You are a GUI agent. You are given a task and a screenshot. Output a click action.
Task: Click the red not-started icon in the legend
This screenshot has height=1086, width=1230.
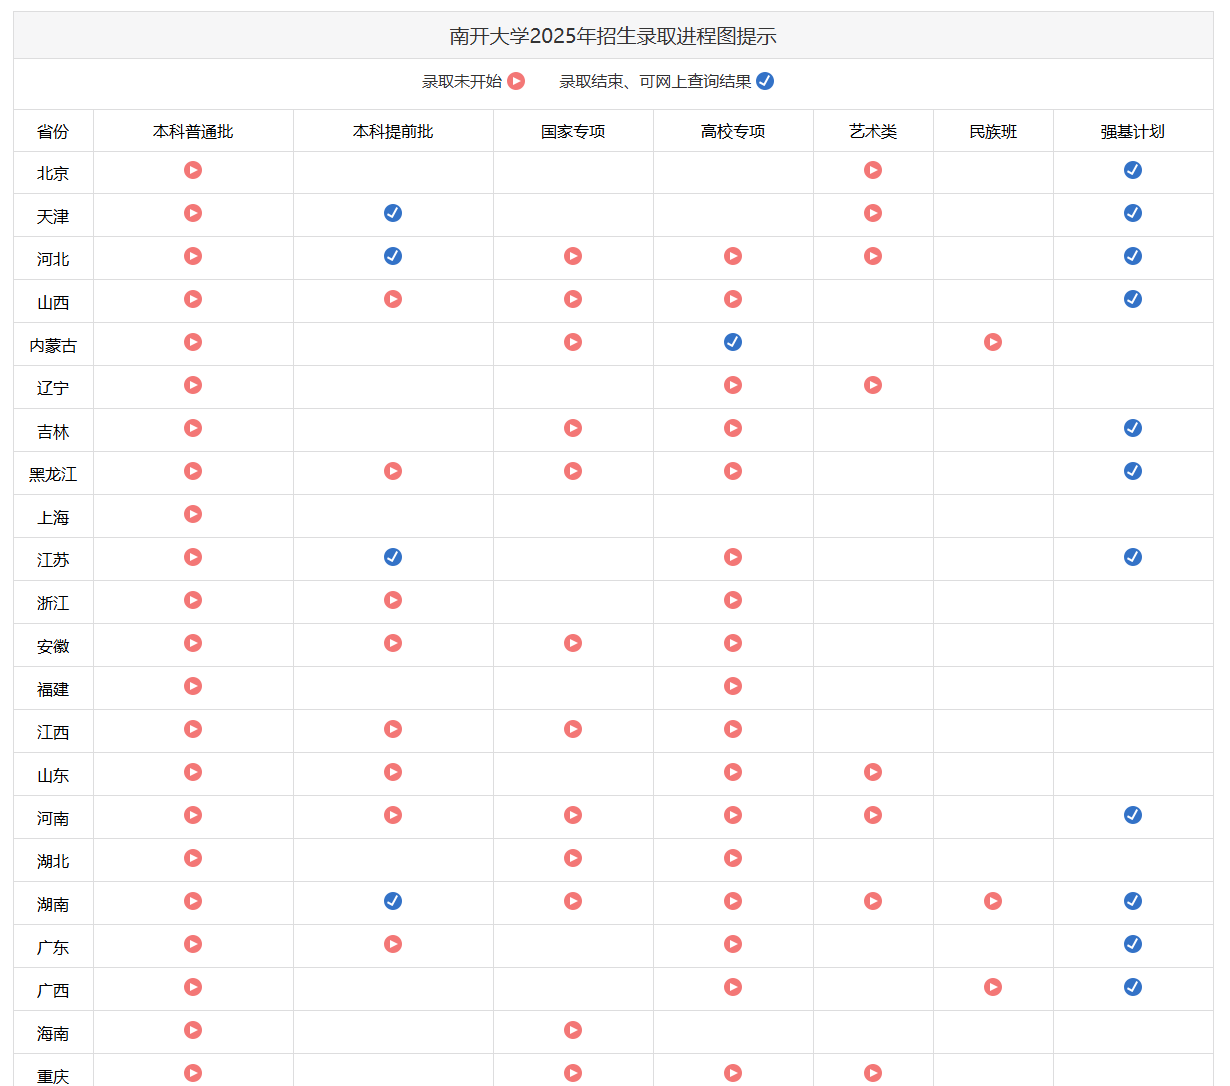coord(516,81)
